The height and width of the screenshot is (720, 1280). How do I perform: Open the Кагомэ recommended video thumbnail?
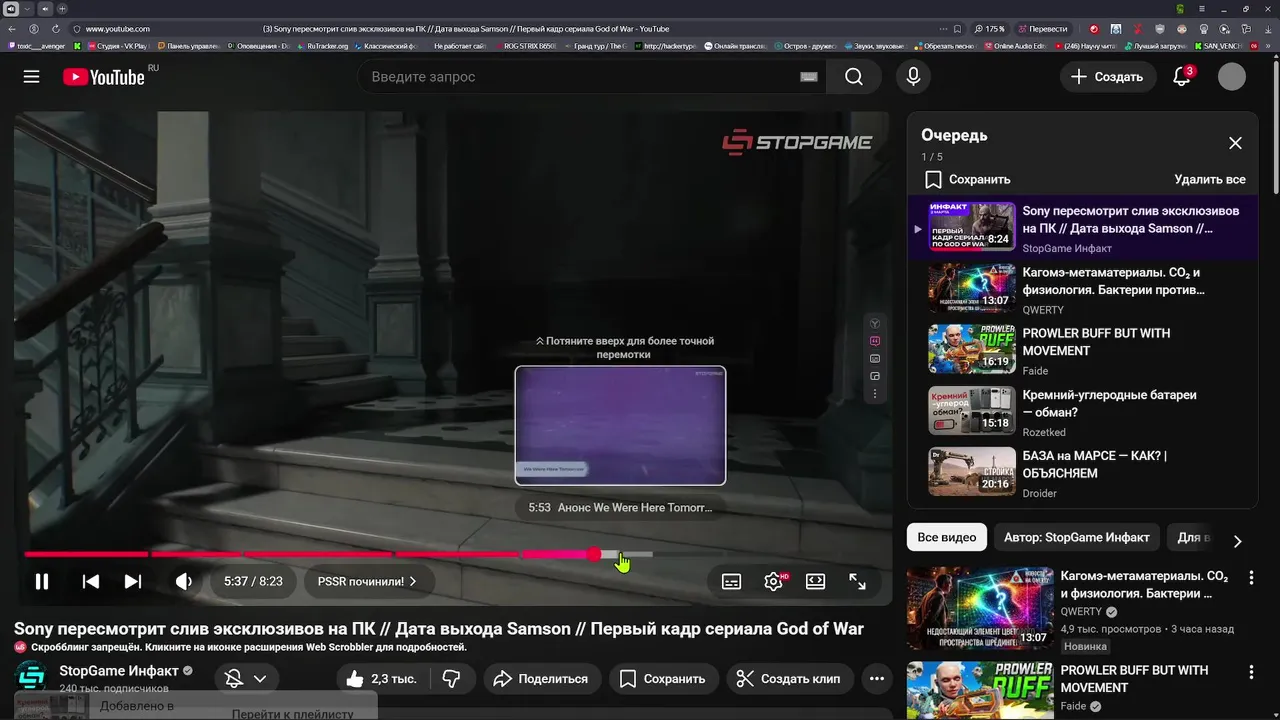pyautogui.click(x=979, y=608)
